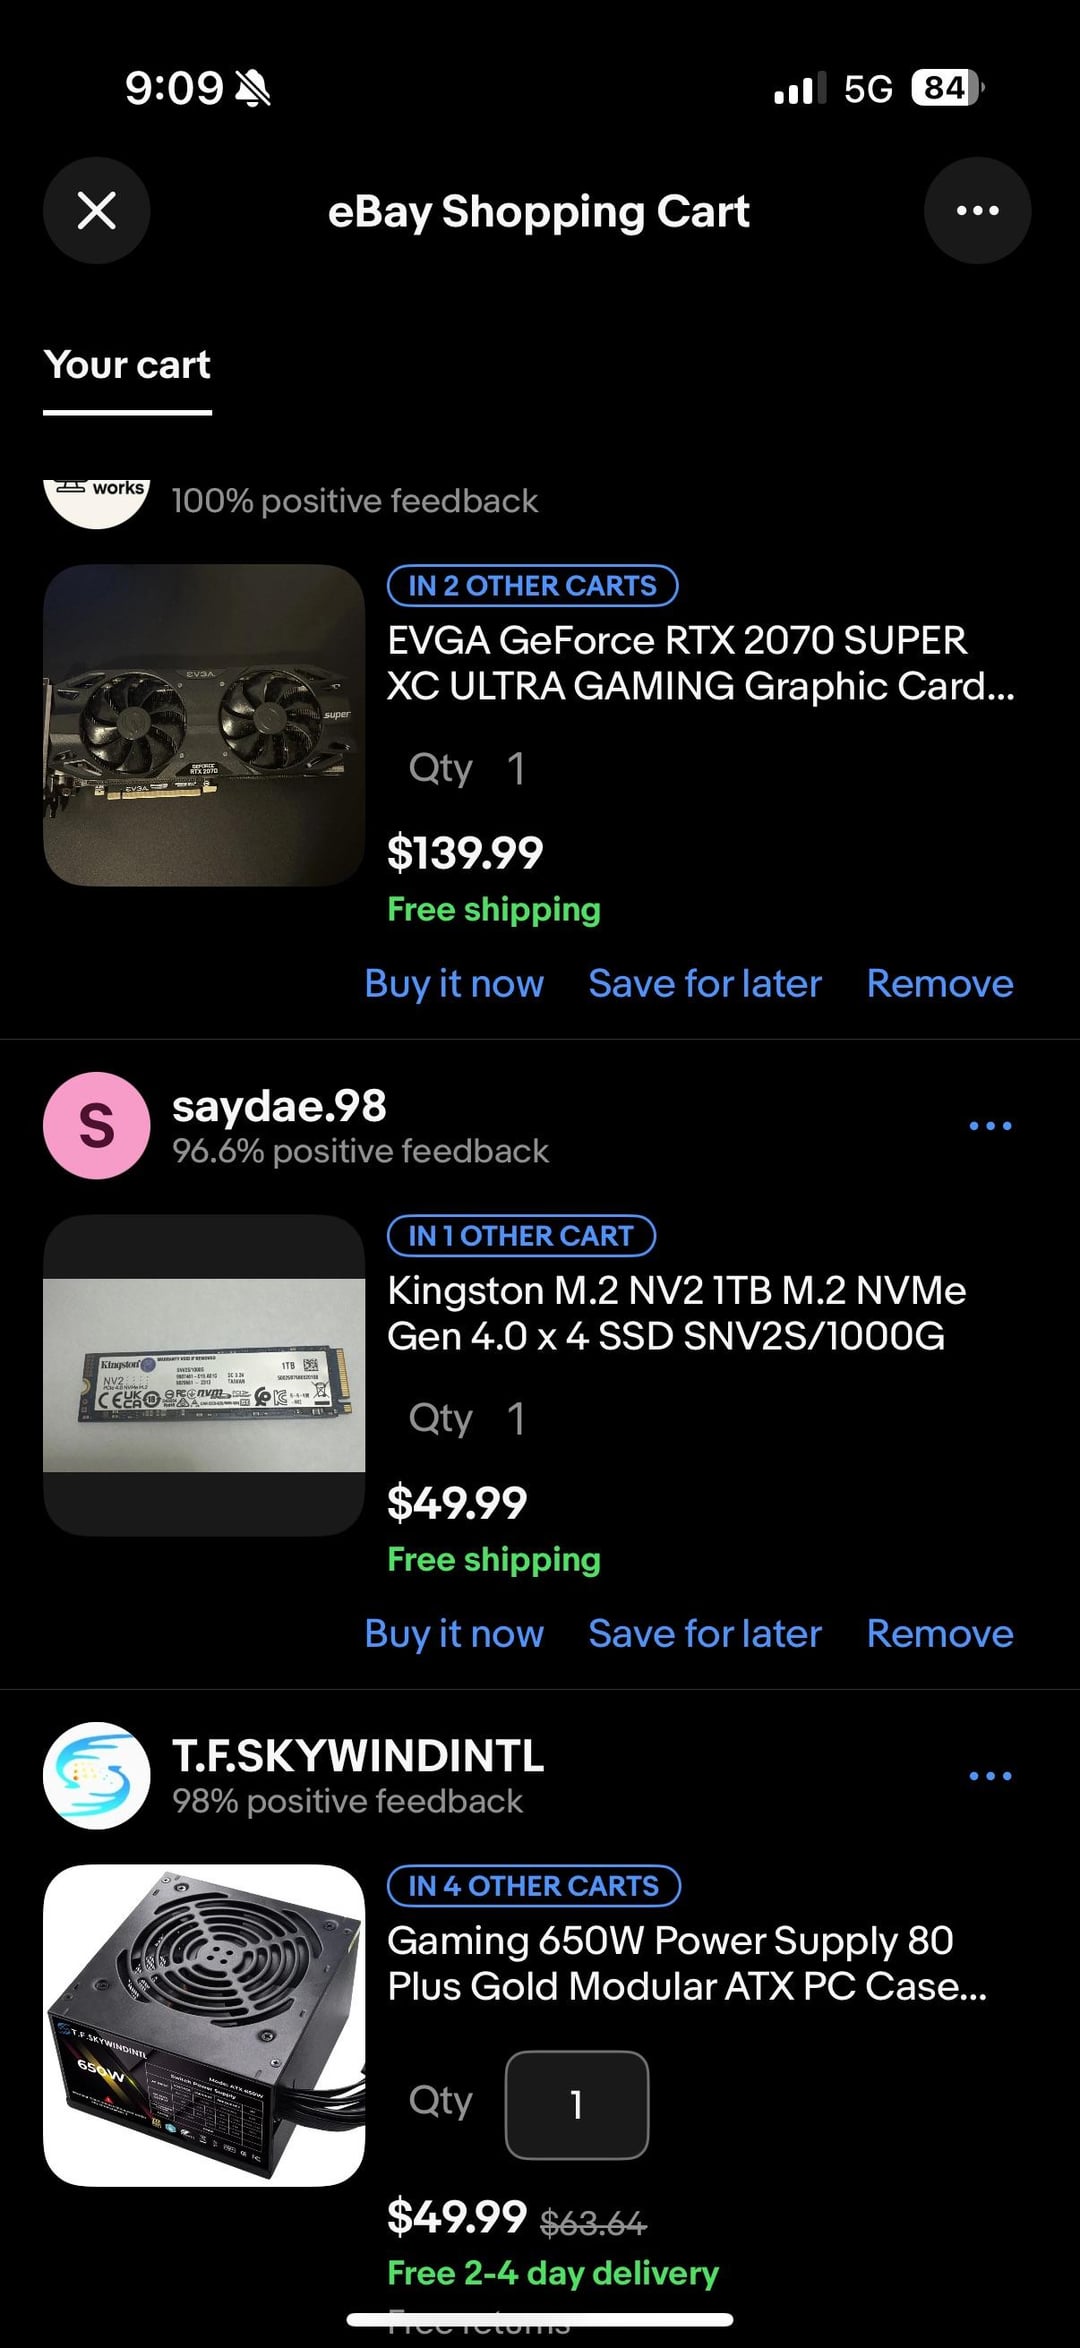Image resolution: width=1080 pixels, height=2348 pixels.
Task: Save the EVGA graphics card for later
Action: [705, 984]
